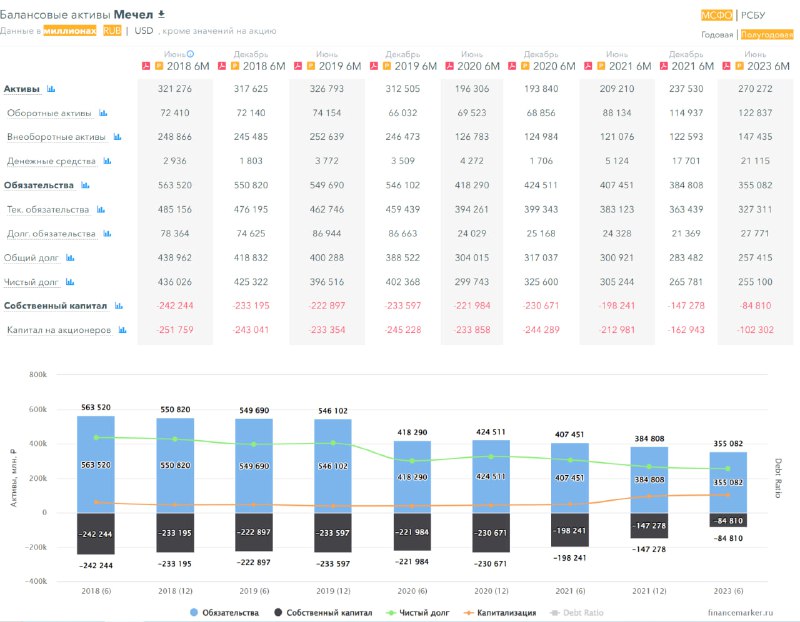Click the info icon next to Июнь 2018

[x=190, y=54]
